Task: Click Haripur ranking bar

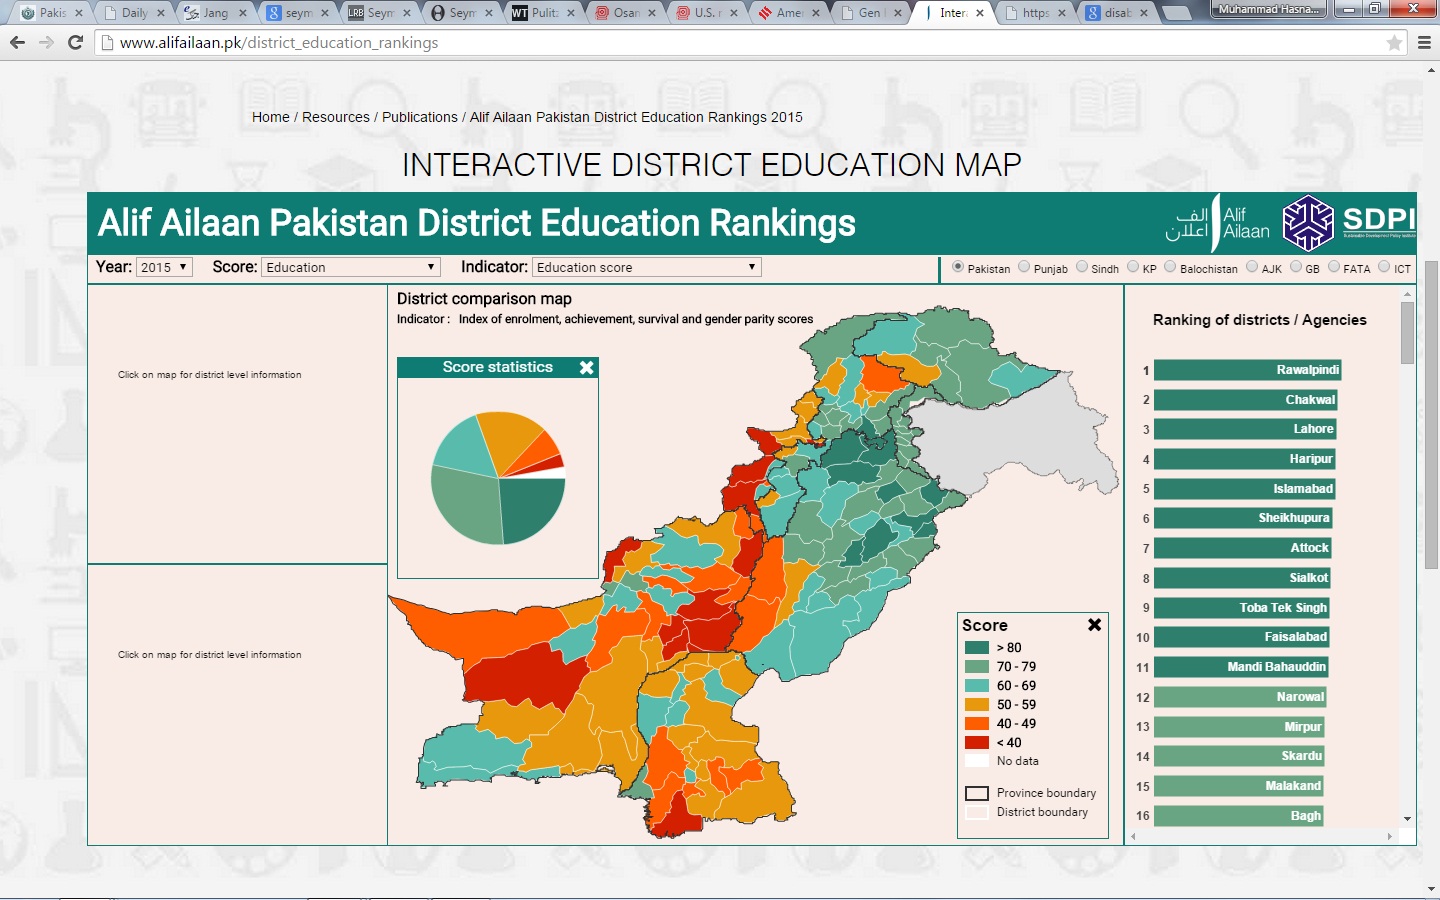Action: (1245, 459)
